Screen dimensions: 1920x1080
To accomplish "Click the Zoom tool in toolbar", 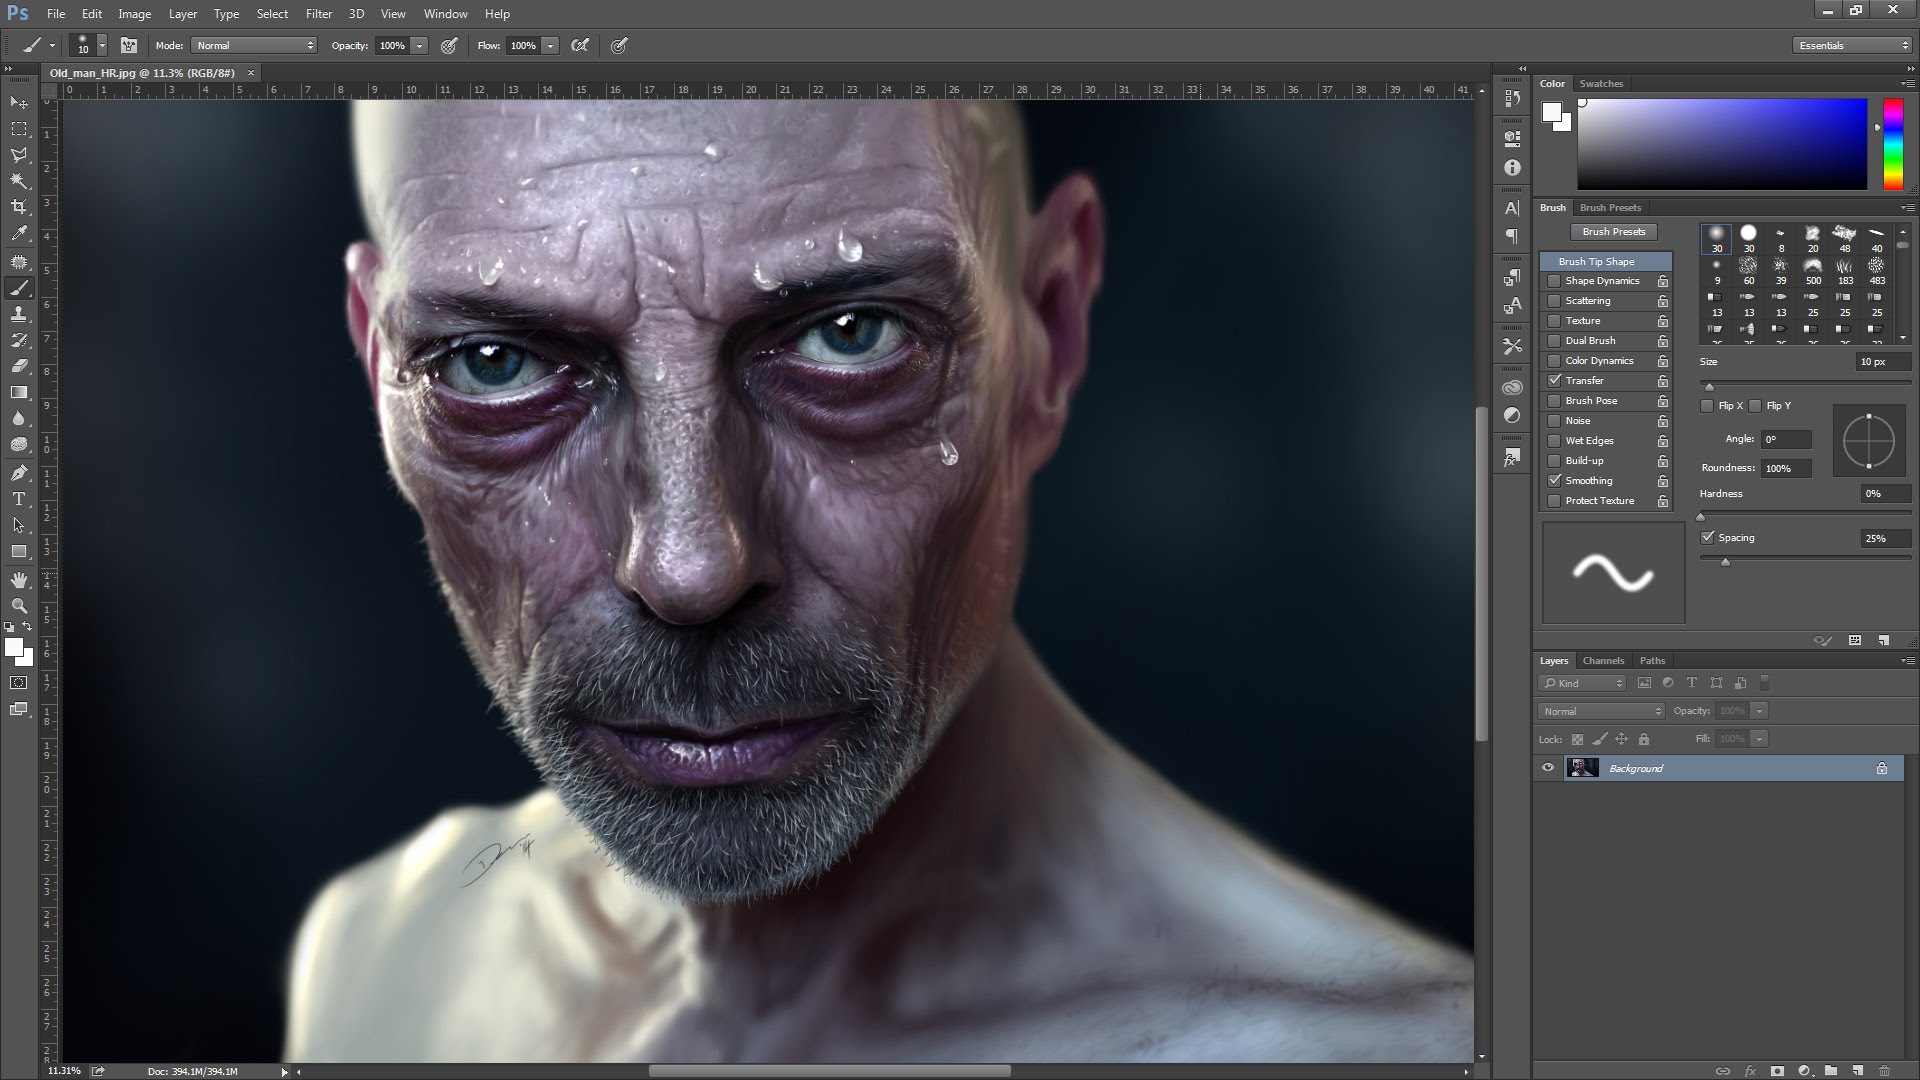I will point(18,607).
